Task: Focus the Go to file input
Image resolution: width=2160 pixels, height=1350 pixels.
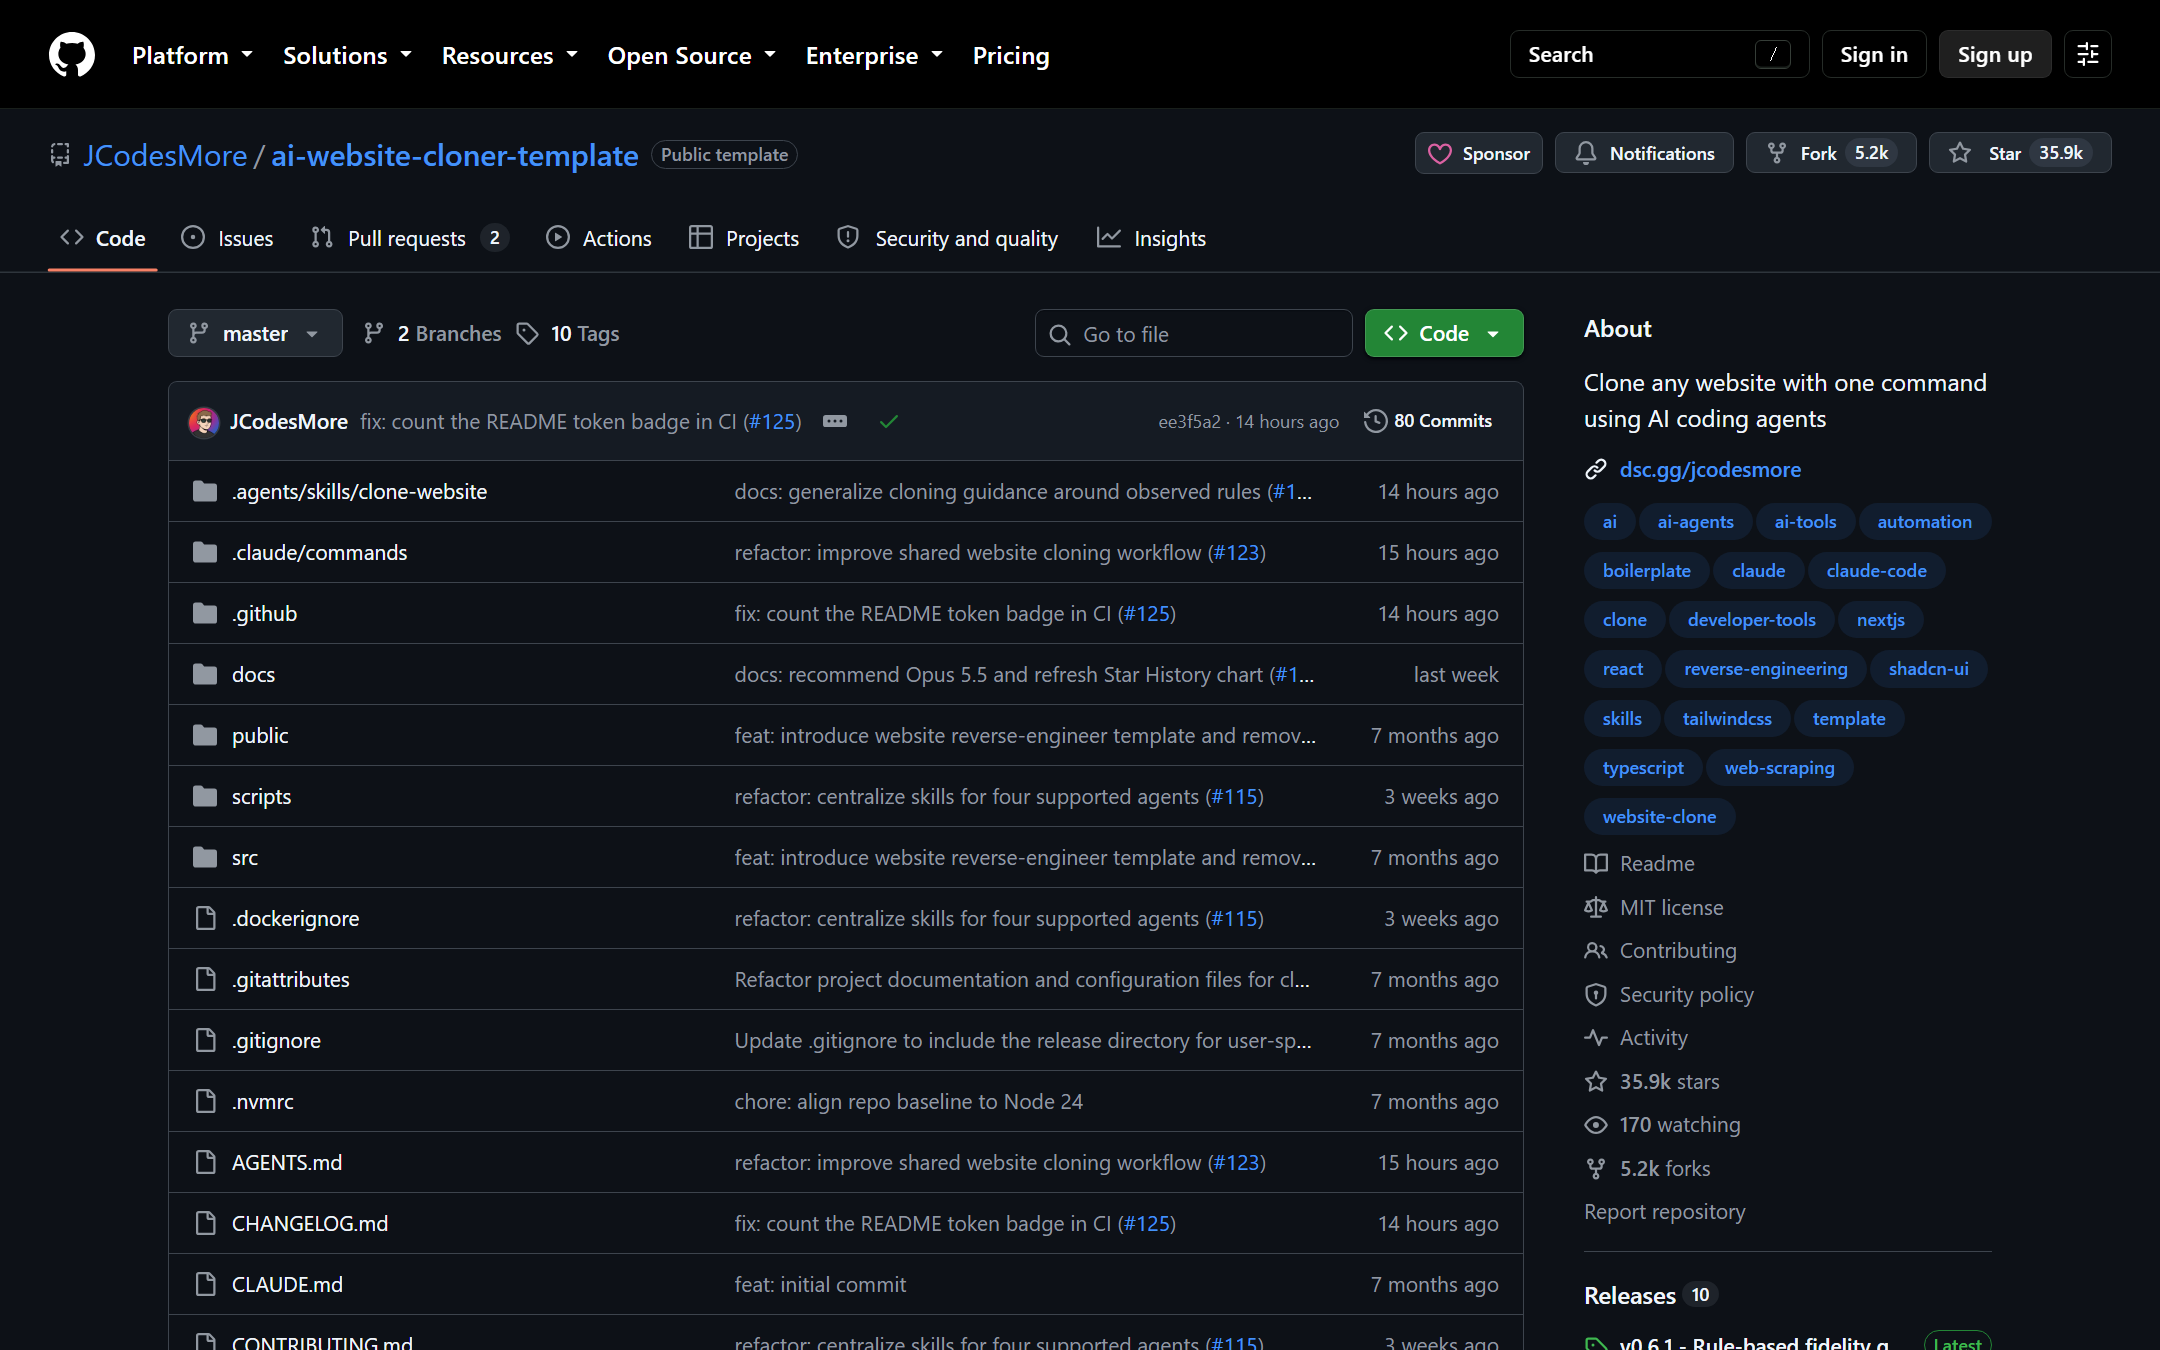Action: tap(1193, 334)
